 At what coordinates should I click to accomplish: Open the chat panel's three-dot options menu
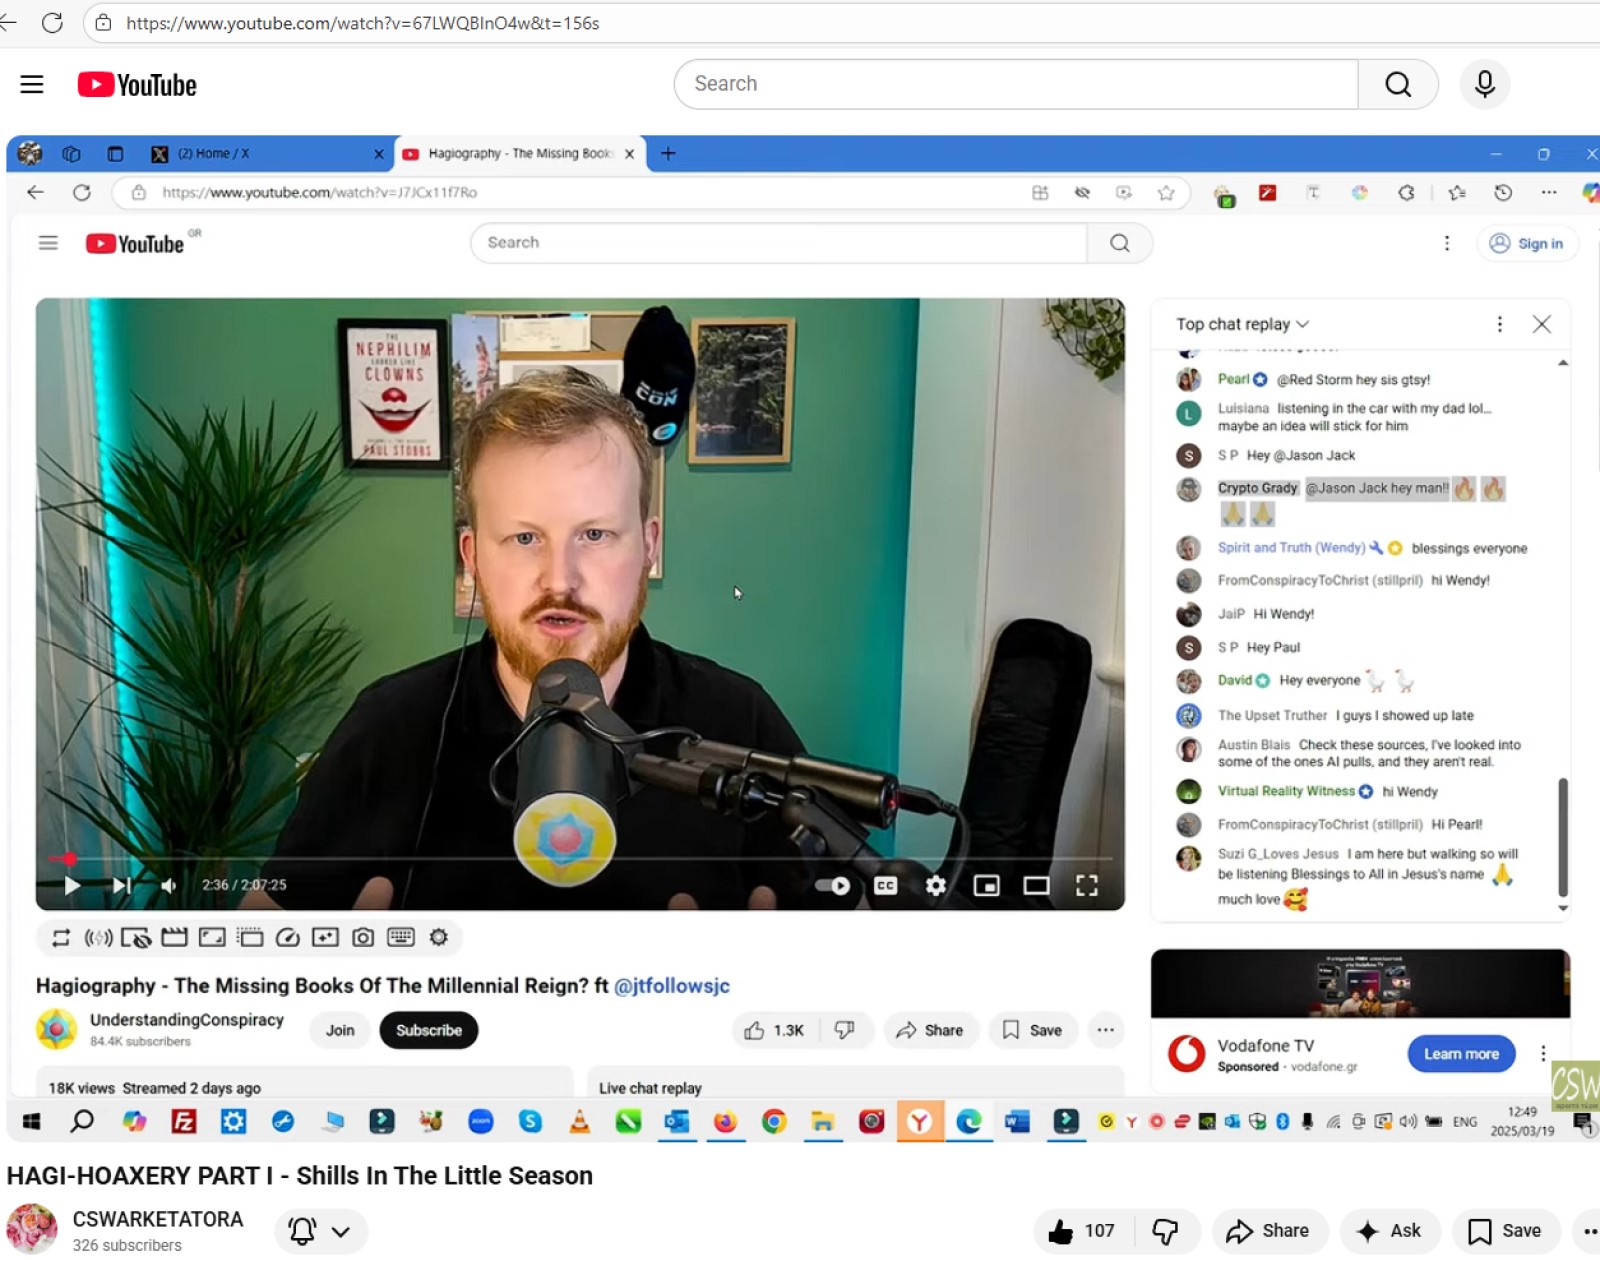click(x=1499, y=324)
